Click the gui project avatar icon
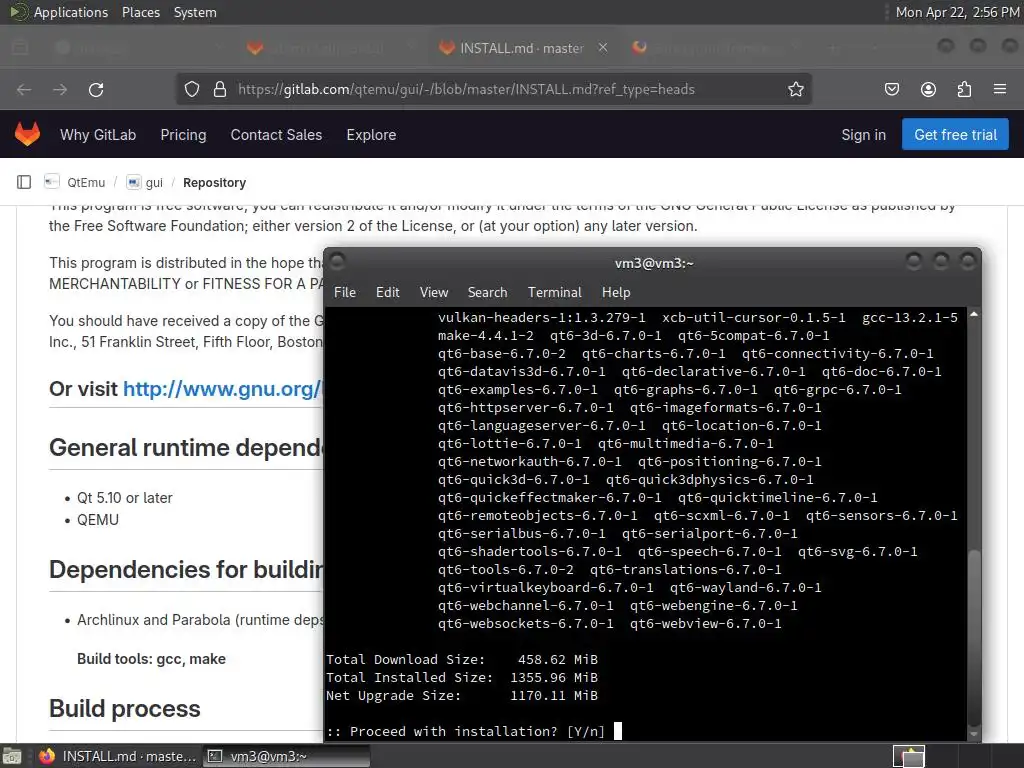This screenshot has height=768, width=1024. pos(133,182)
